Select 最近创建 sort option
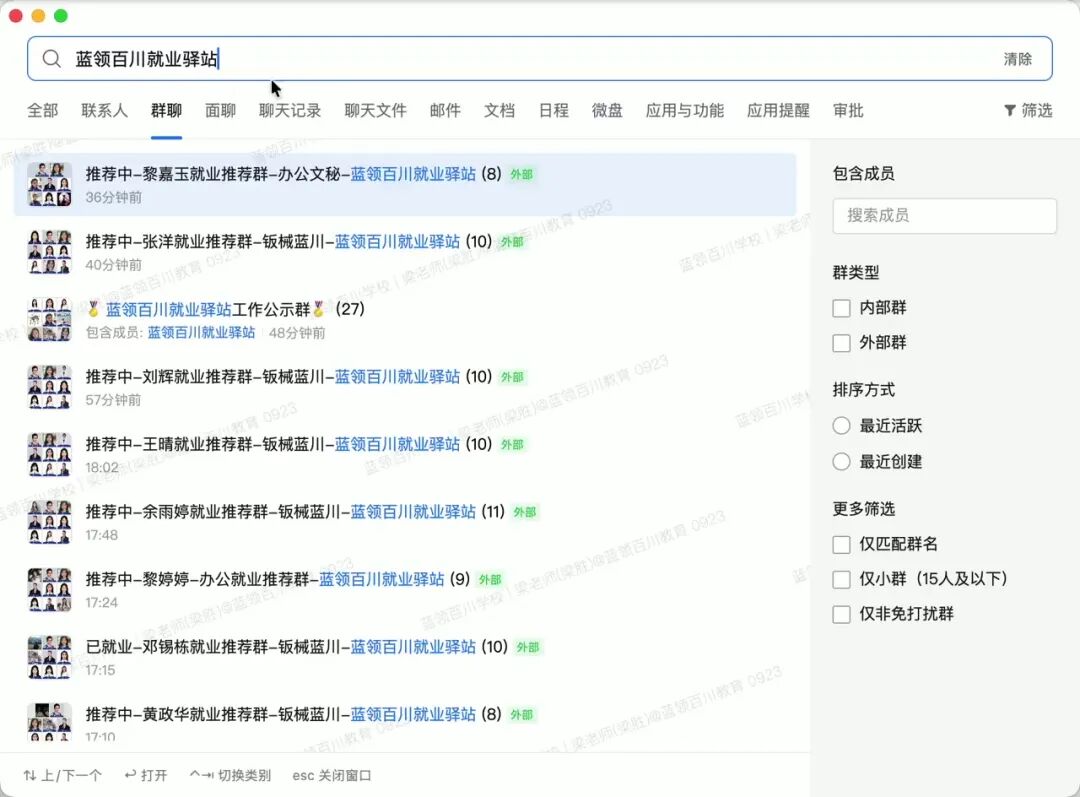The image size is (1080, 797). click(841, 462)
